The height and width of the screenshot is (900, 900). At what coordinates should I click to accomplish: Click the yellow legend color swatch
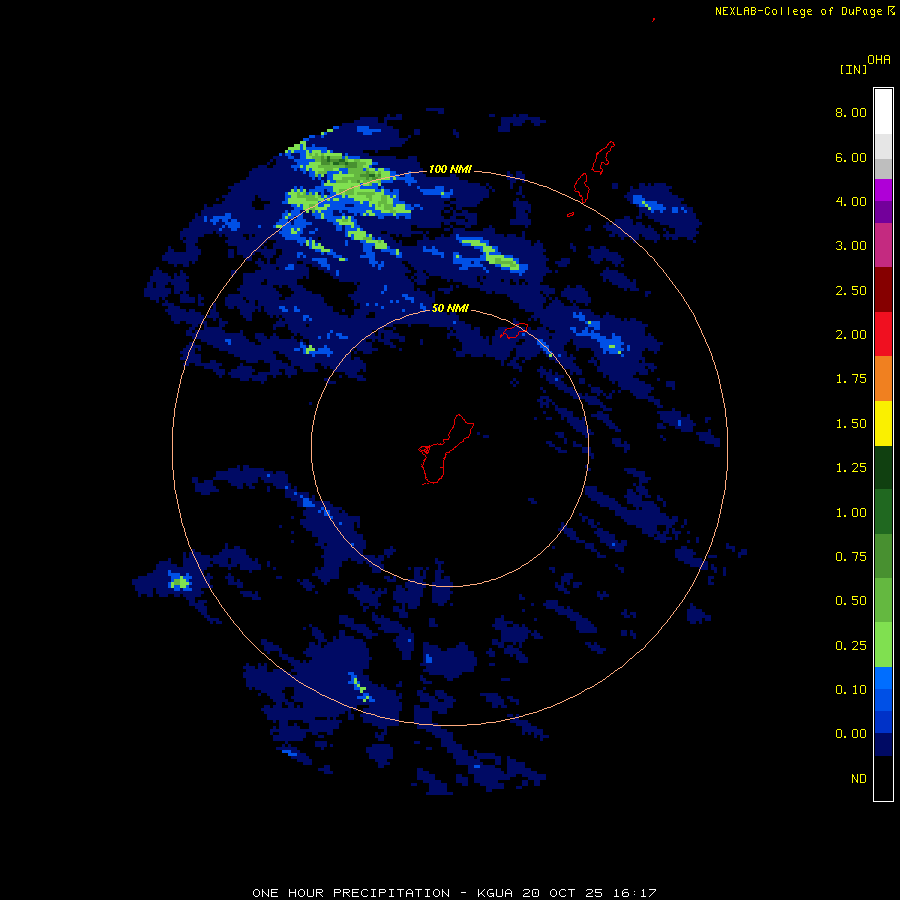[883, 423]
